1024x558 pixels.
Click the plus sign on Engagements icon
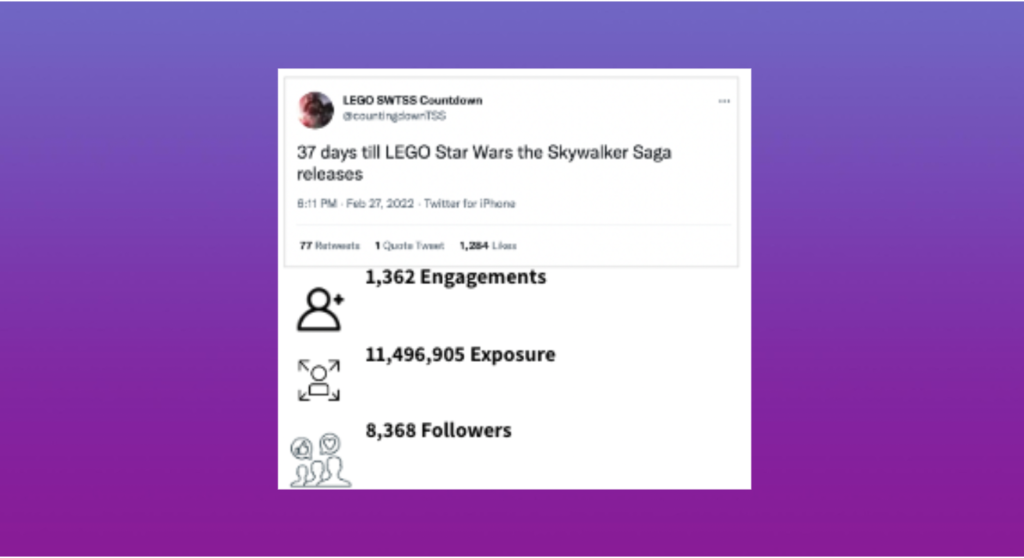(338, 299)
